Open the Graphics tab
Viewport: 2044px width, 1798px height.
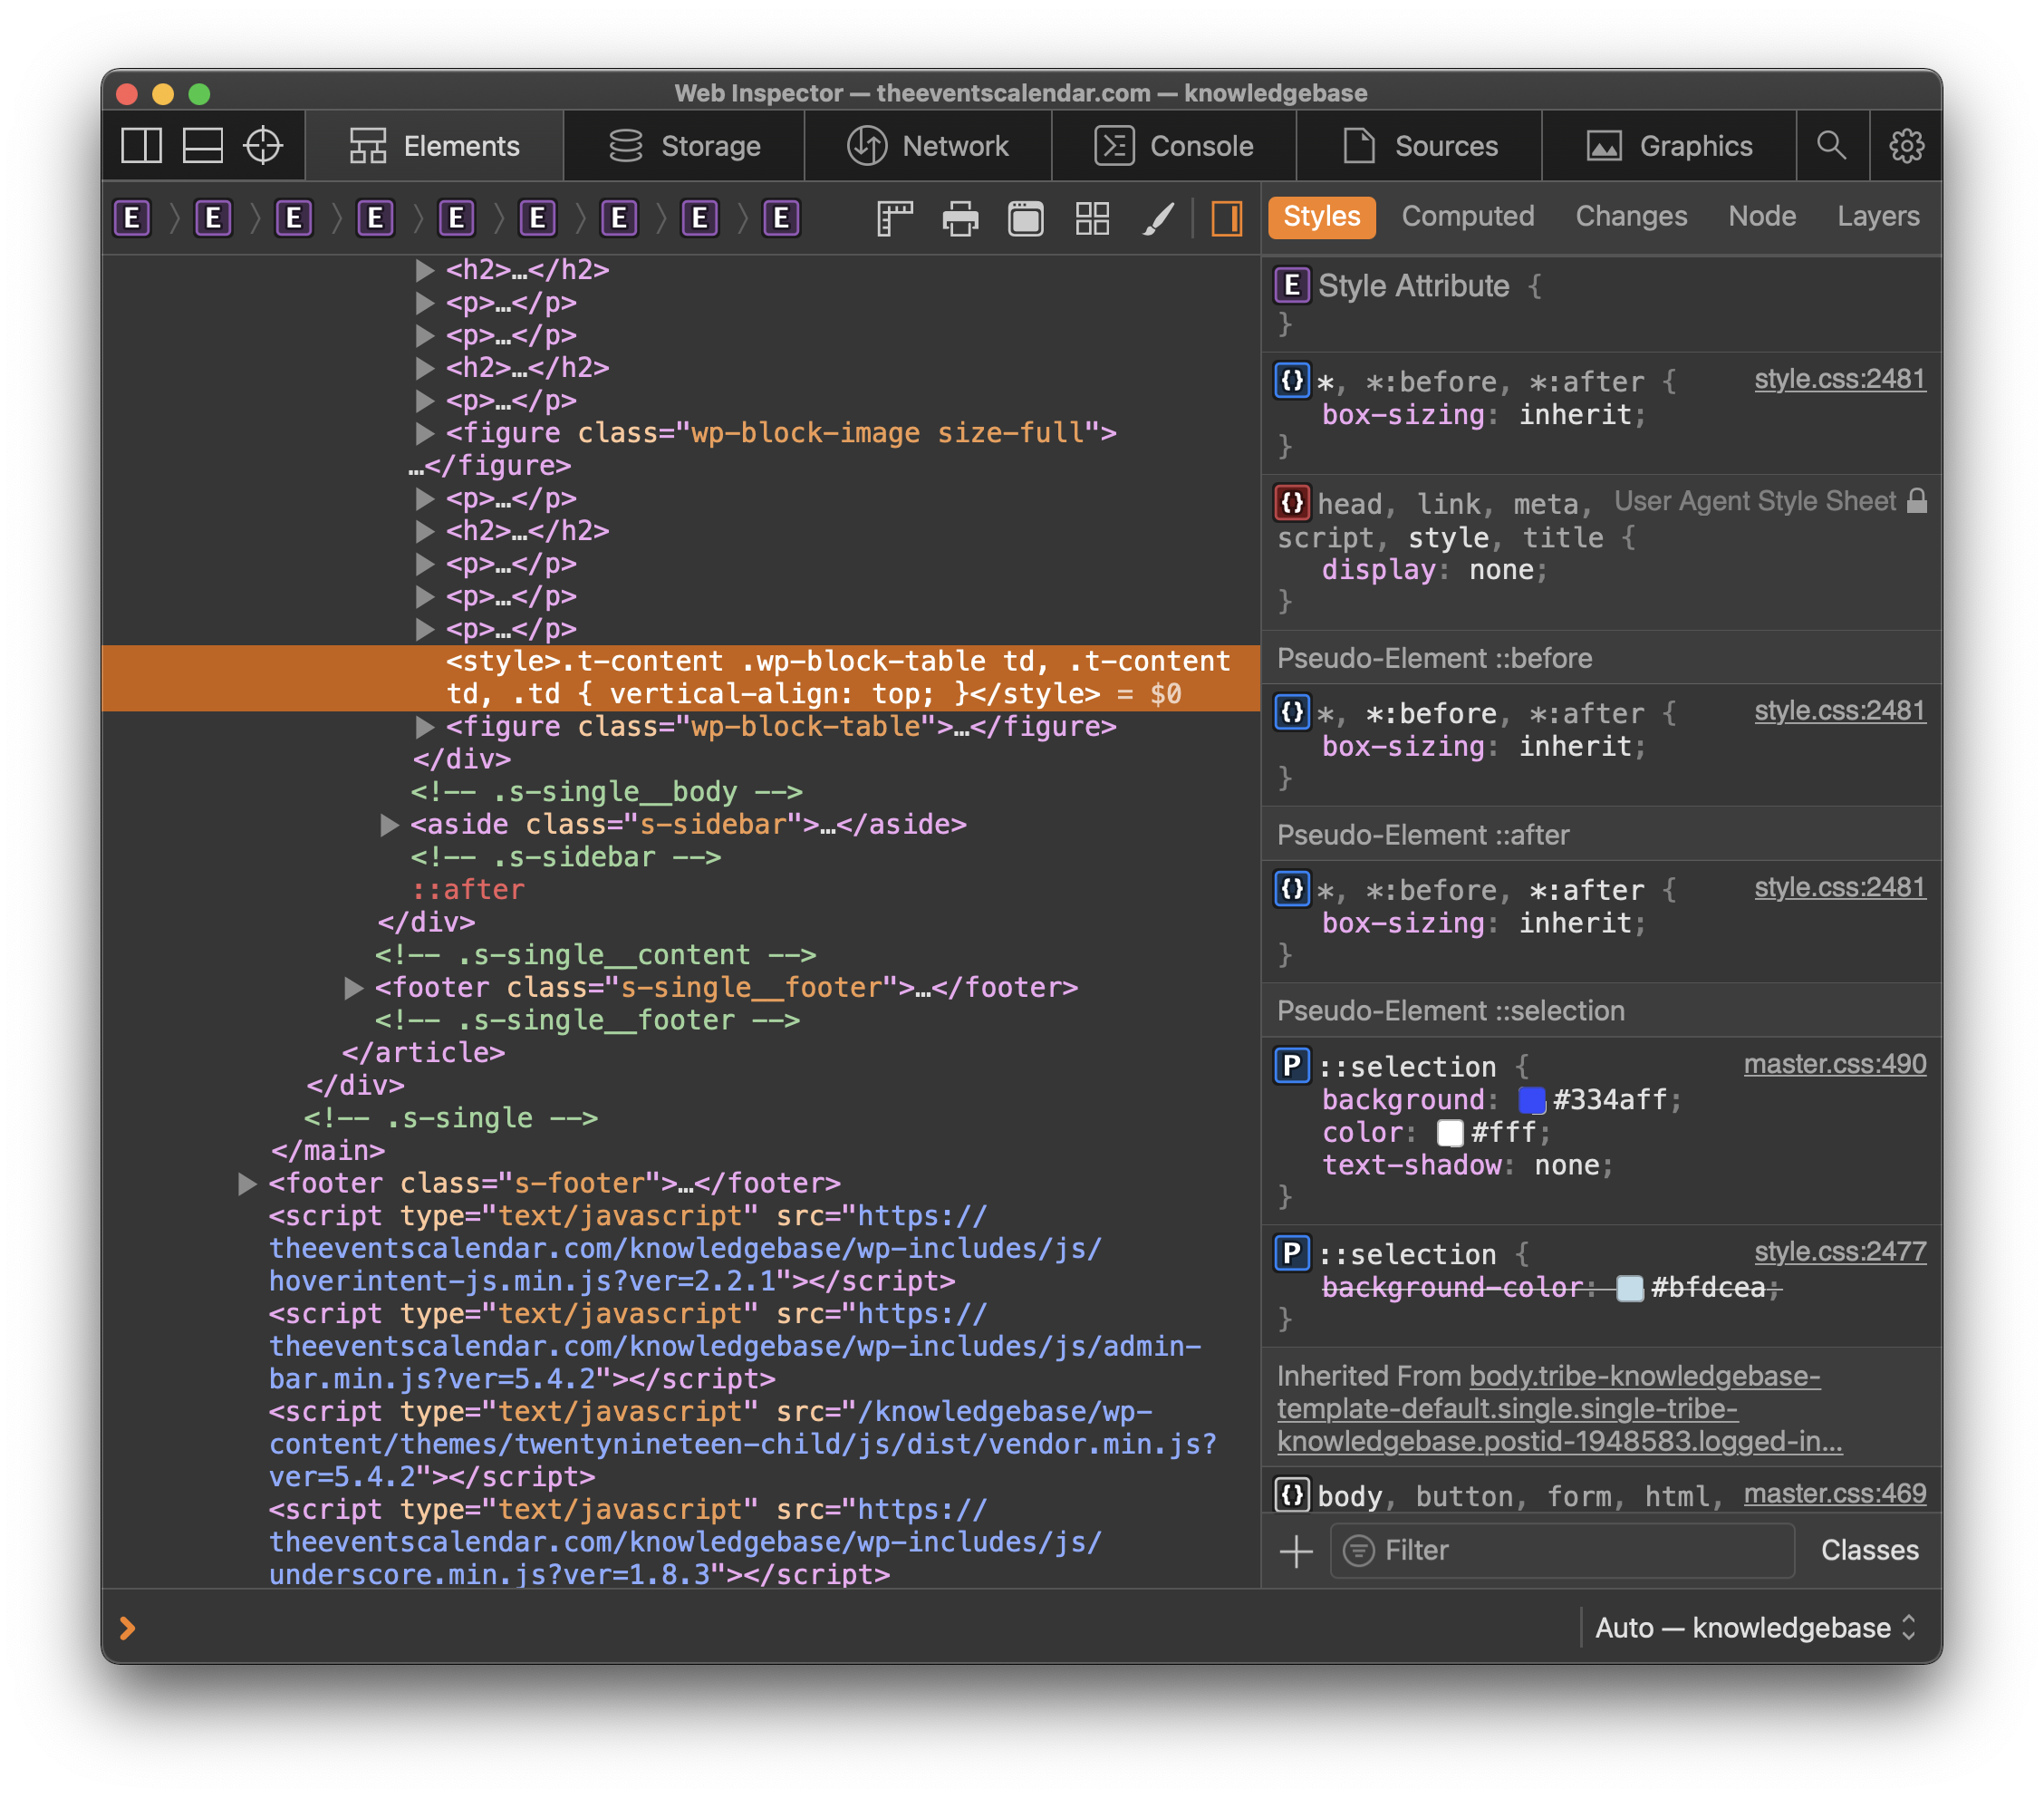pos(1669,146)
